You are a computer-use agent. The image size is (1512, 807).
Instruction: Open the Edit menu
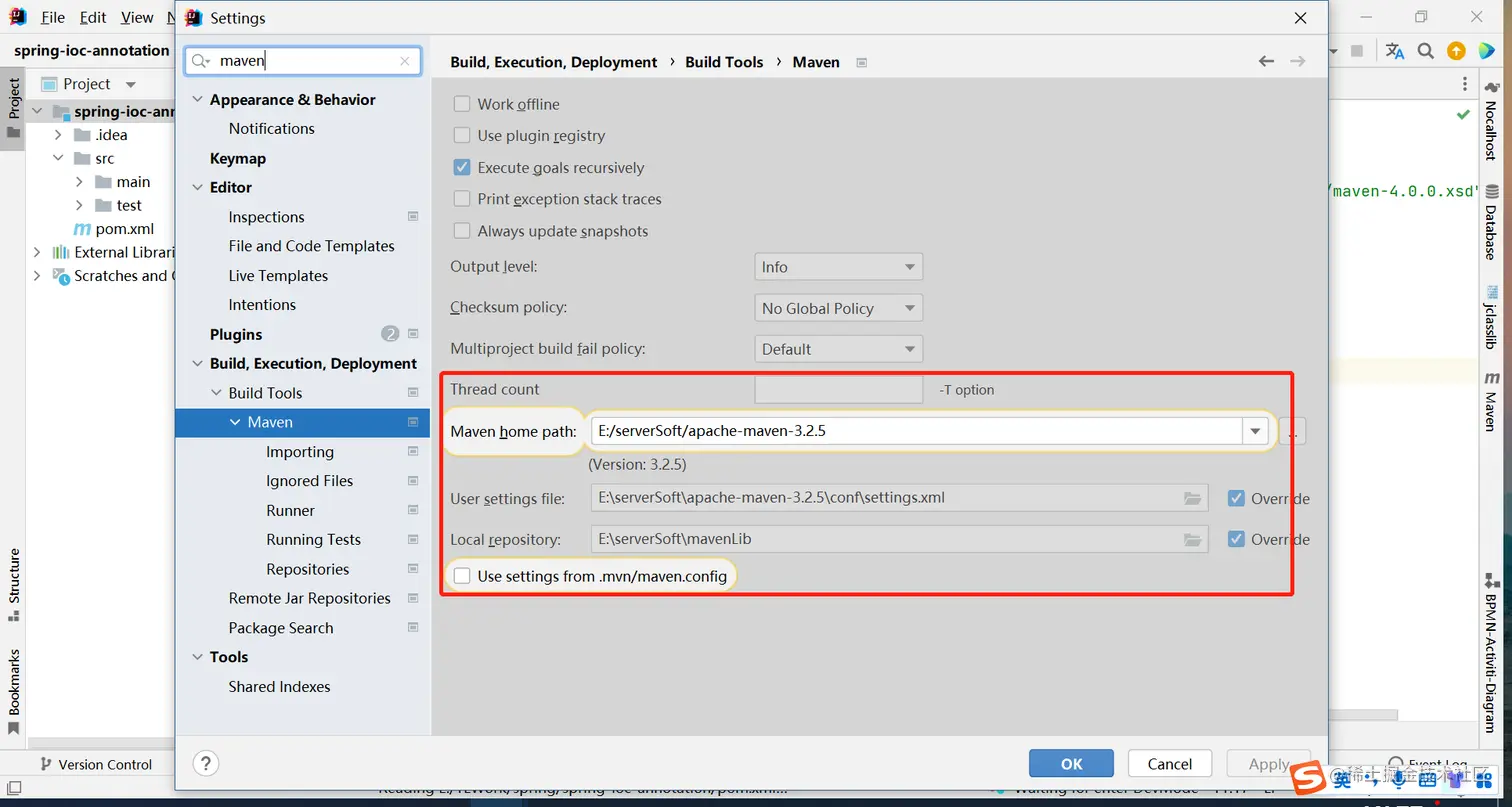tap(93, 18)
